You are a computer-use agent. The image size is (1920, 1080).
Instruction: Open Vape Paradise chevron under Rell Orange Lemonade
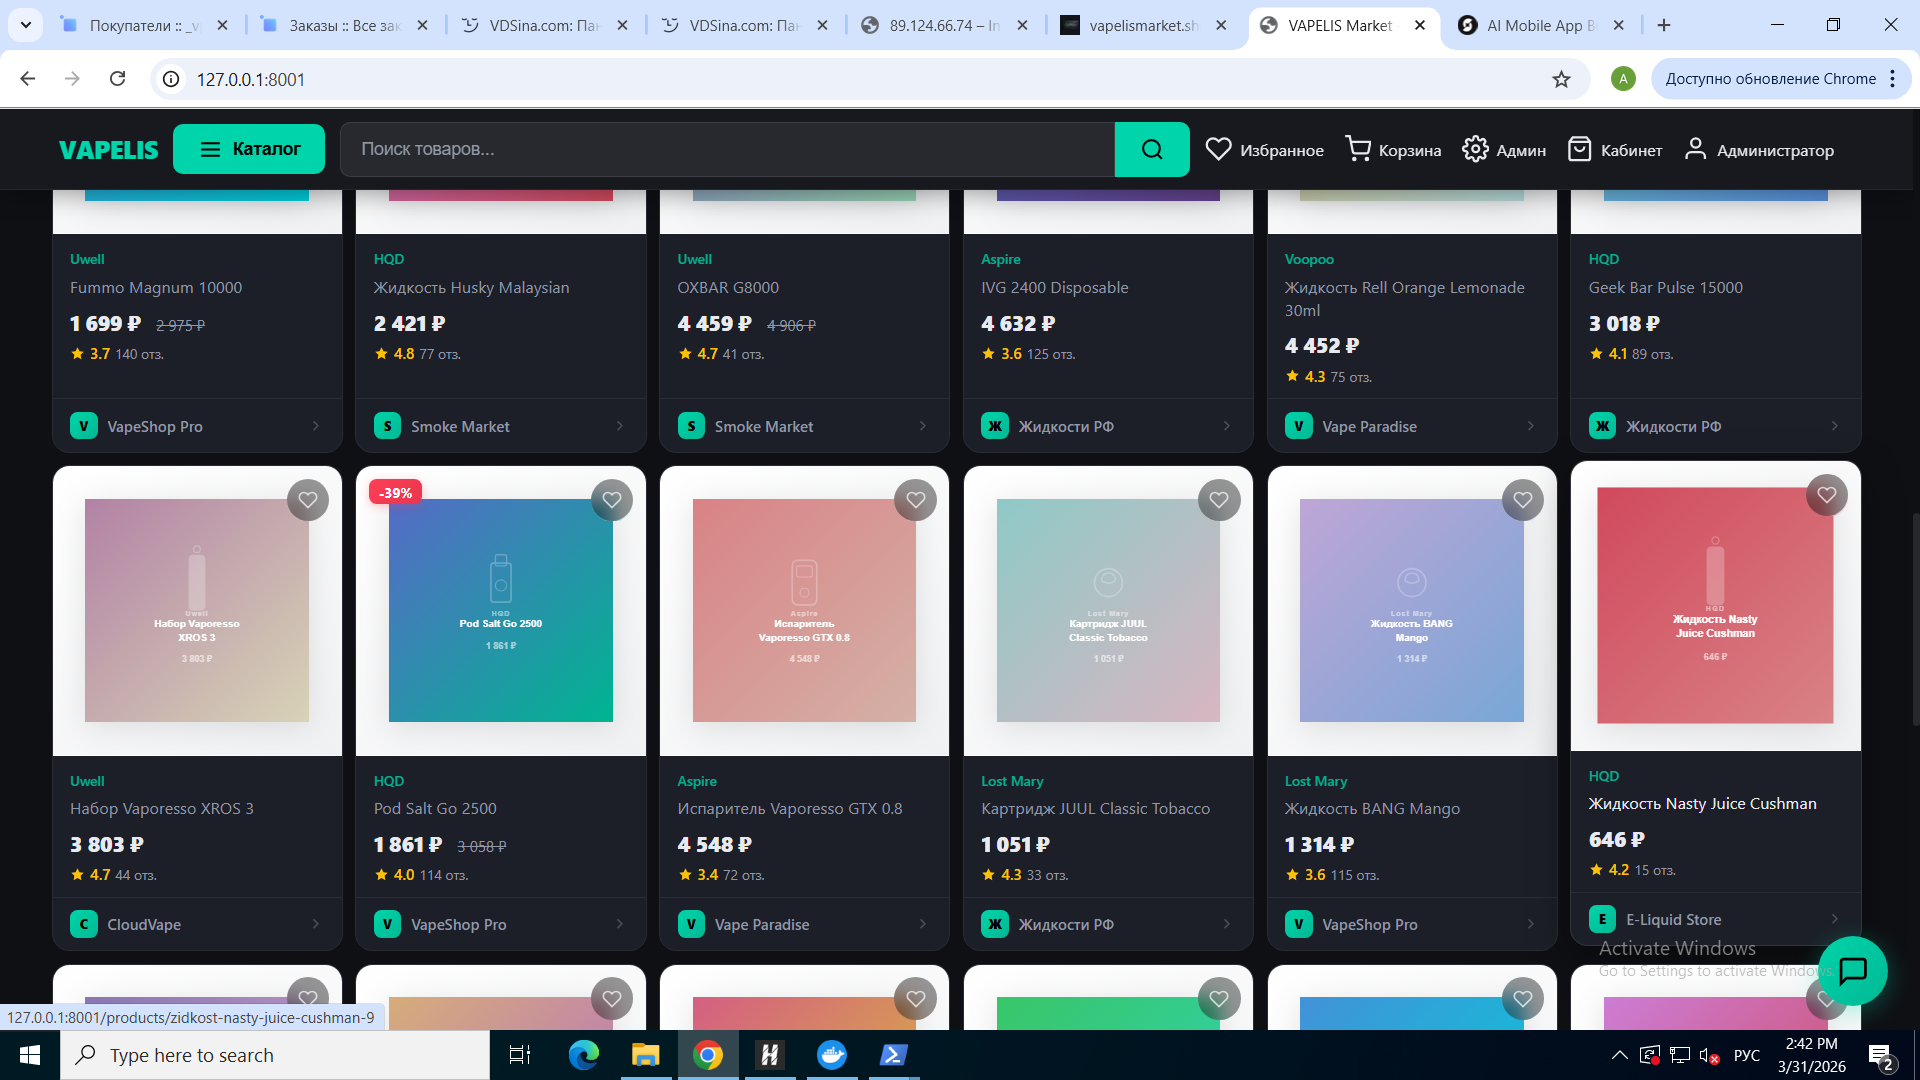(1531, 426)
